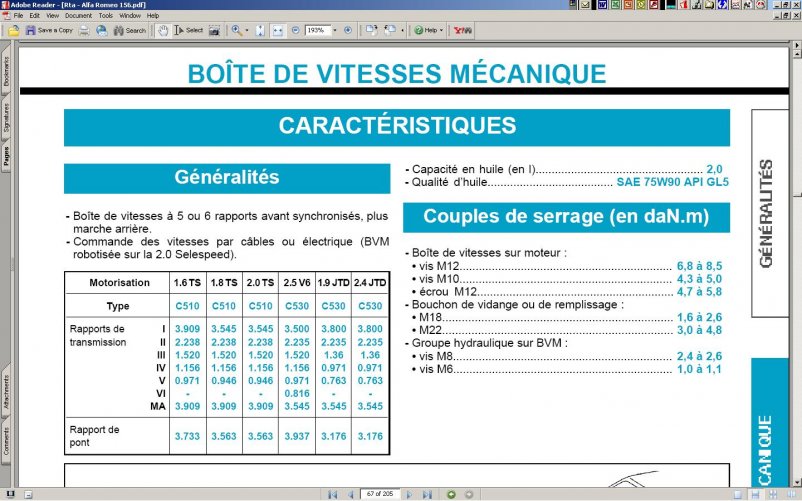802x501 pixels.
Task: Click the minus zoom out button
Action: [295, 30]
